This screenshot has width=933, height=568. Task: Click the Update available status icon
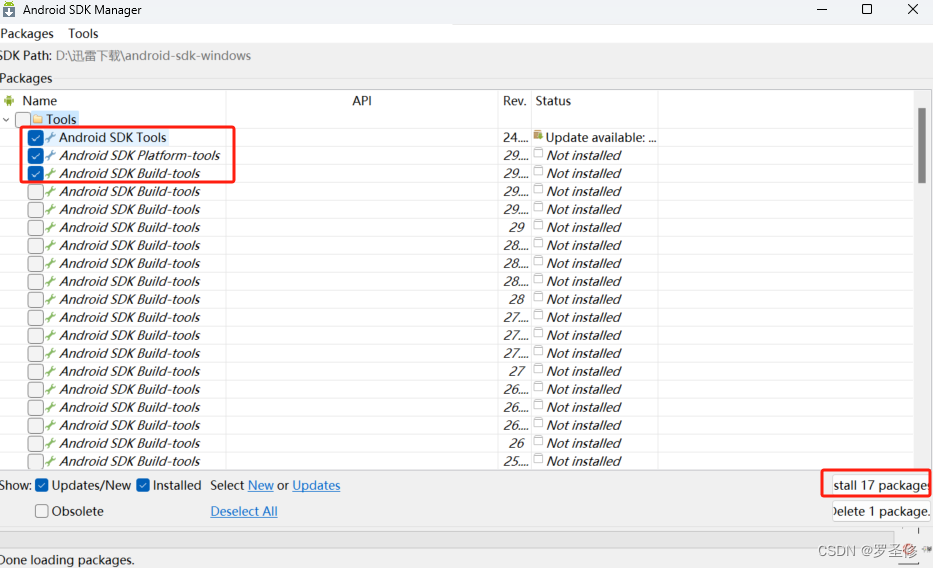coord(538,135)
